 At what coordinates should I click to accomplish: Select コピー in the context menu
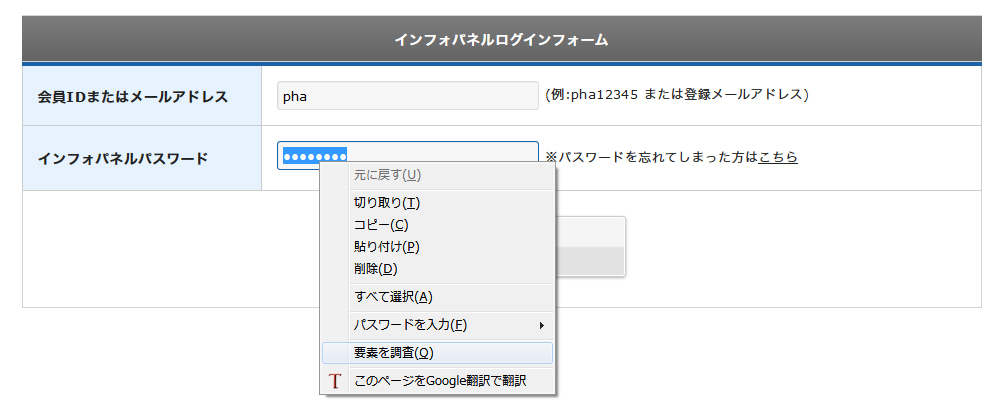click(381, 225)
